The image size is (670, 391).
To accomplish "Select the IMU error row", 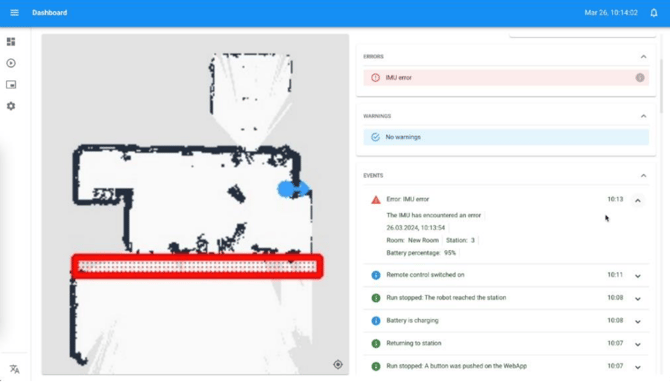I will (x=506, y=77).
